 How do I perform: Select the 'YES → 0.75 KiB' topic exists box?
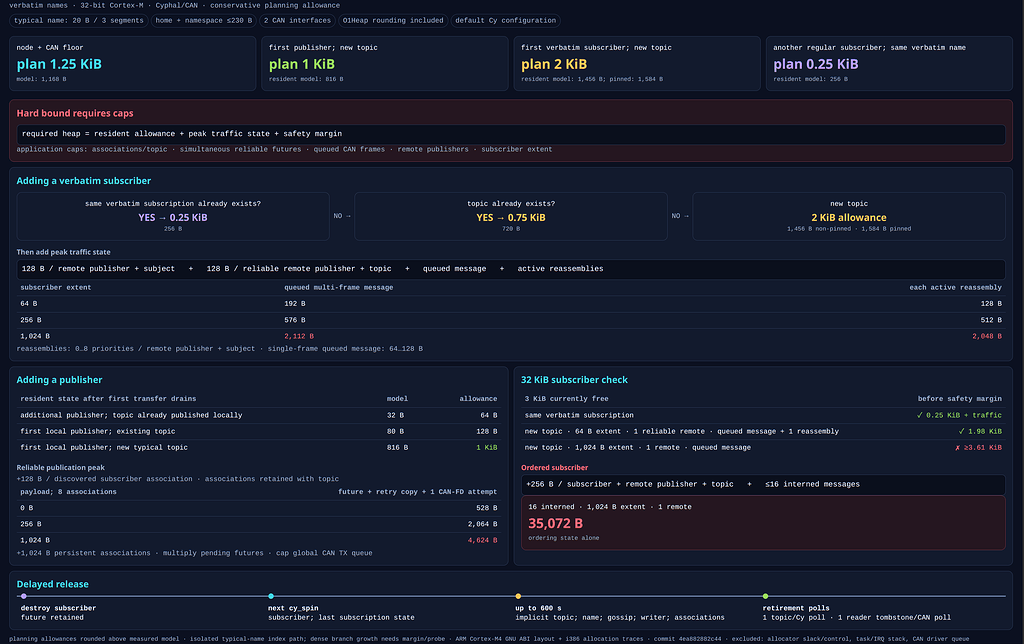511,216
